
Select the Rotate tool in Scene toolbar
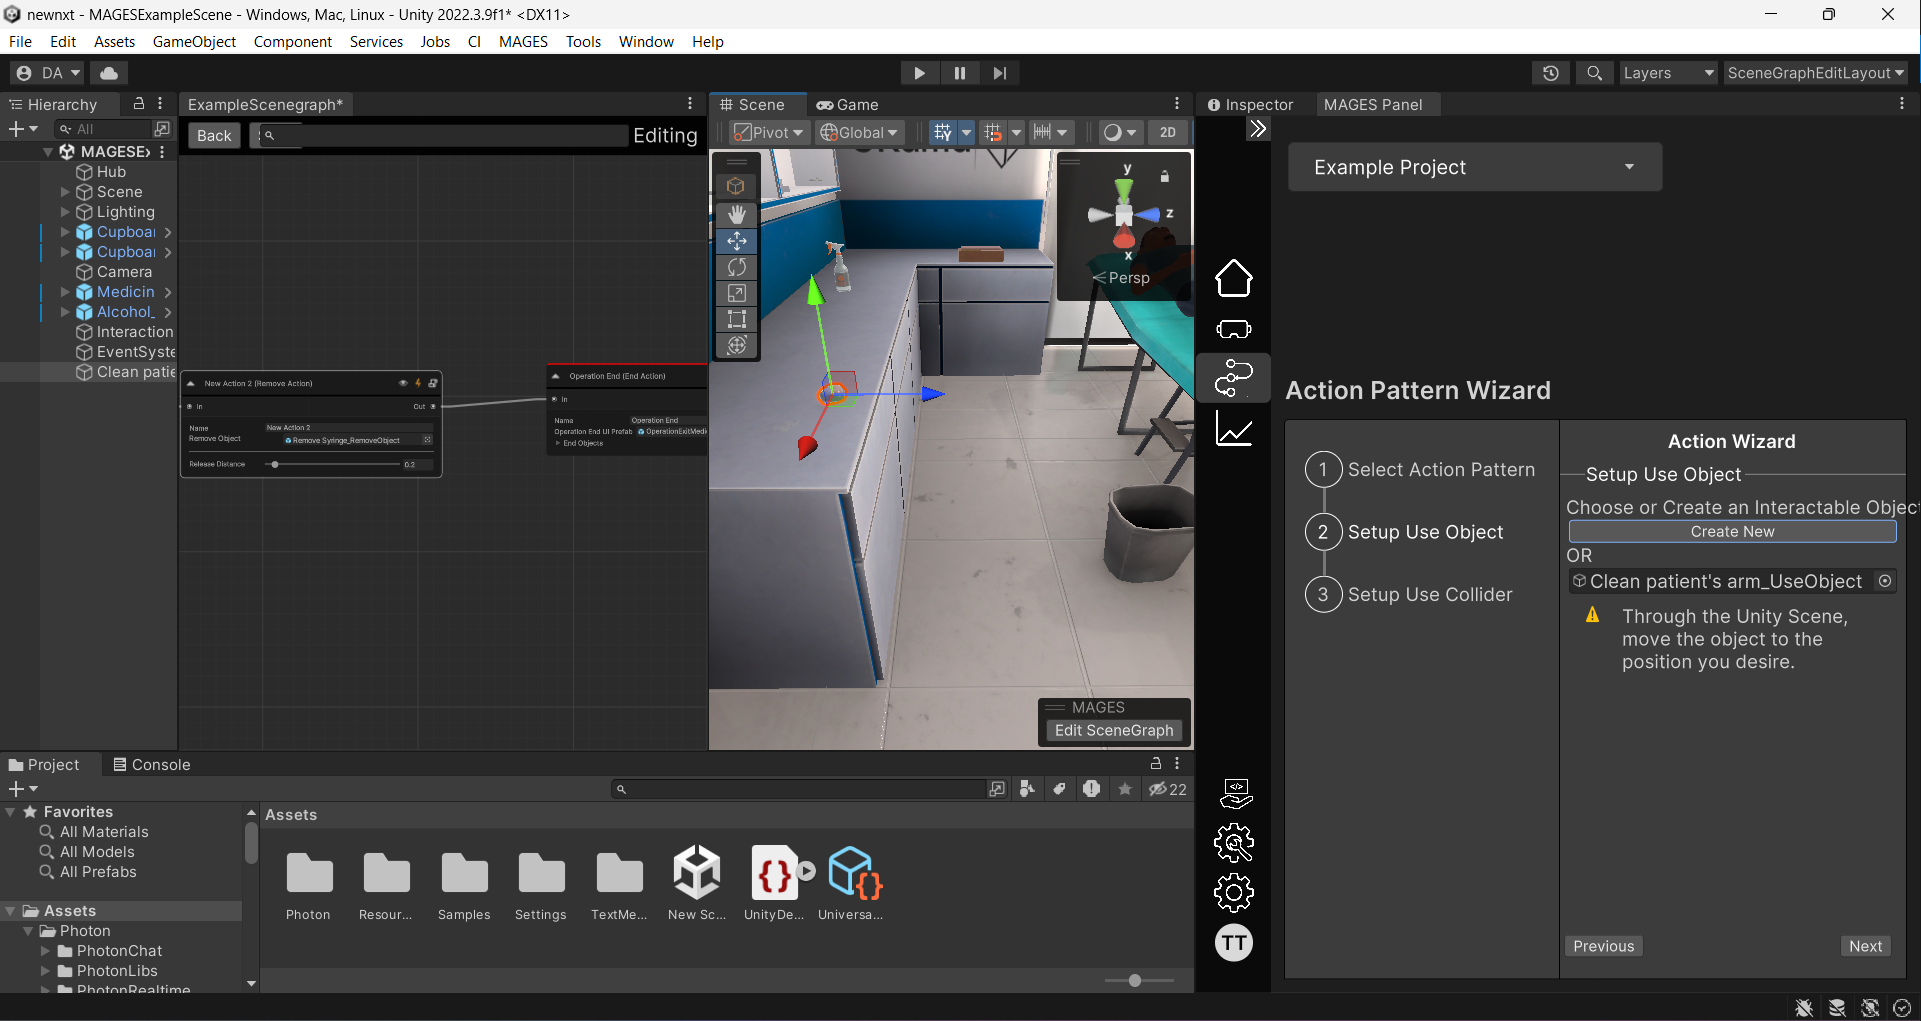(x=737, y=267)
